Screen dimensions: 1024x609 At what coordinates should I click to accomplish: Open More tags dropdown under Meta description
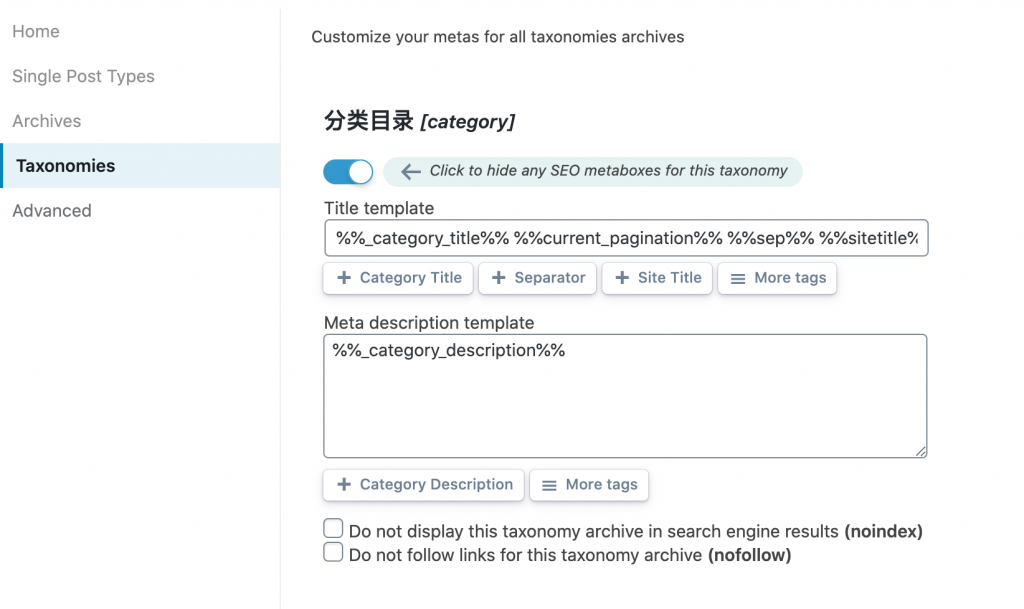[x=589, y=485]
